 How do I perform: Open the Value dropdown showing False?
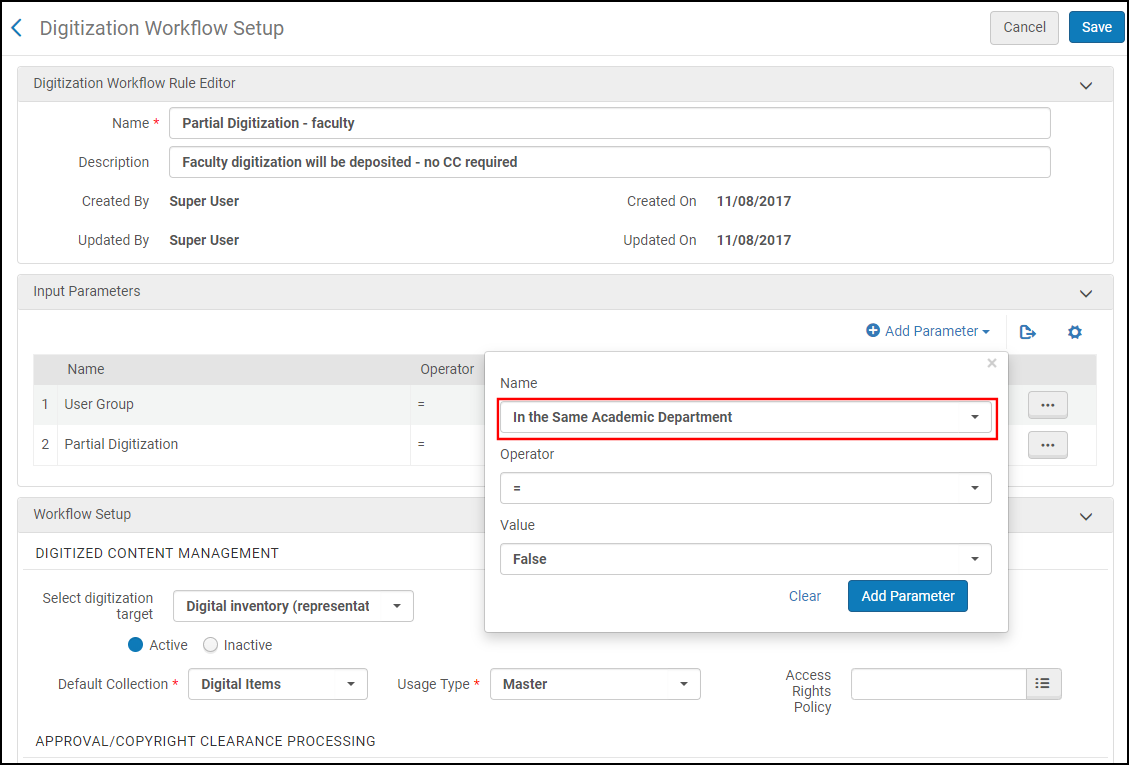[x=745, y=559]
